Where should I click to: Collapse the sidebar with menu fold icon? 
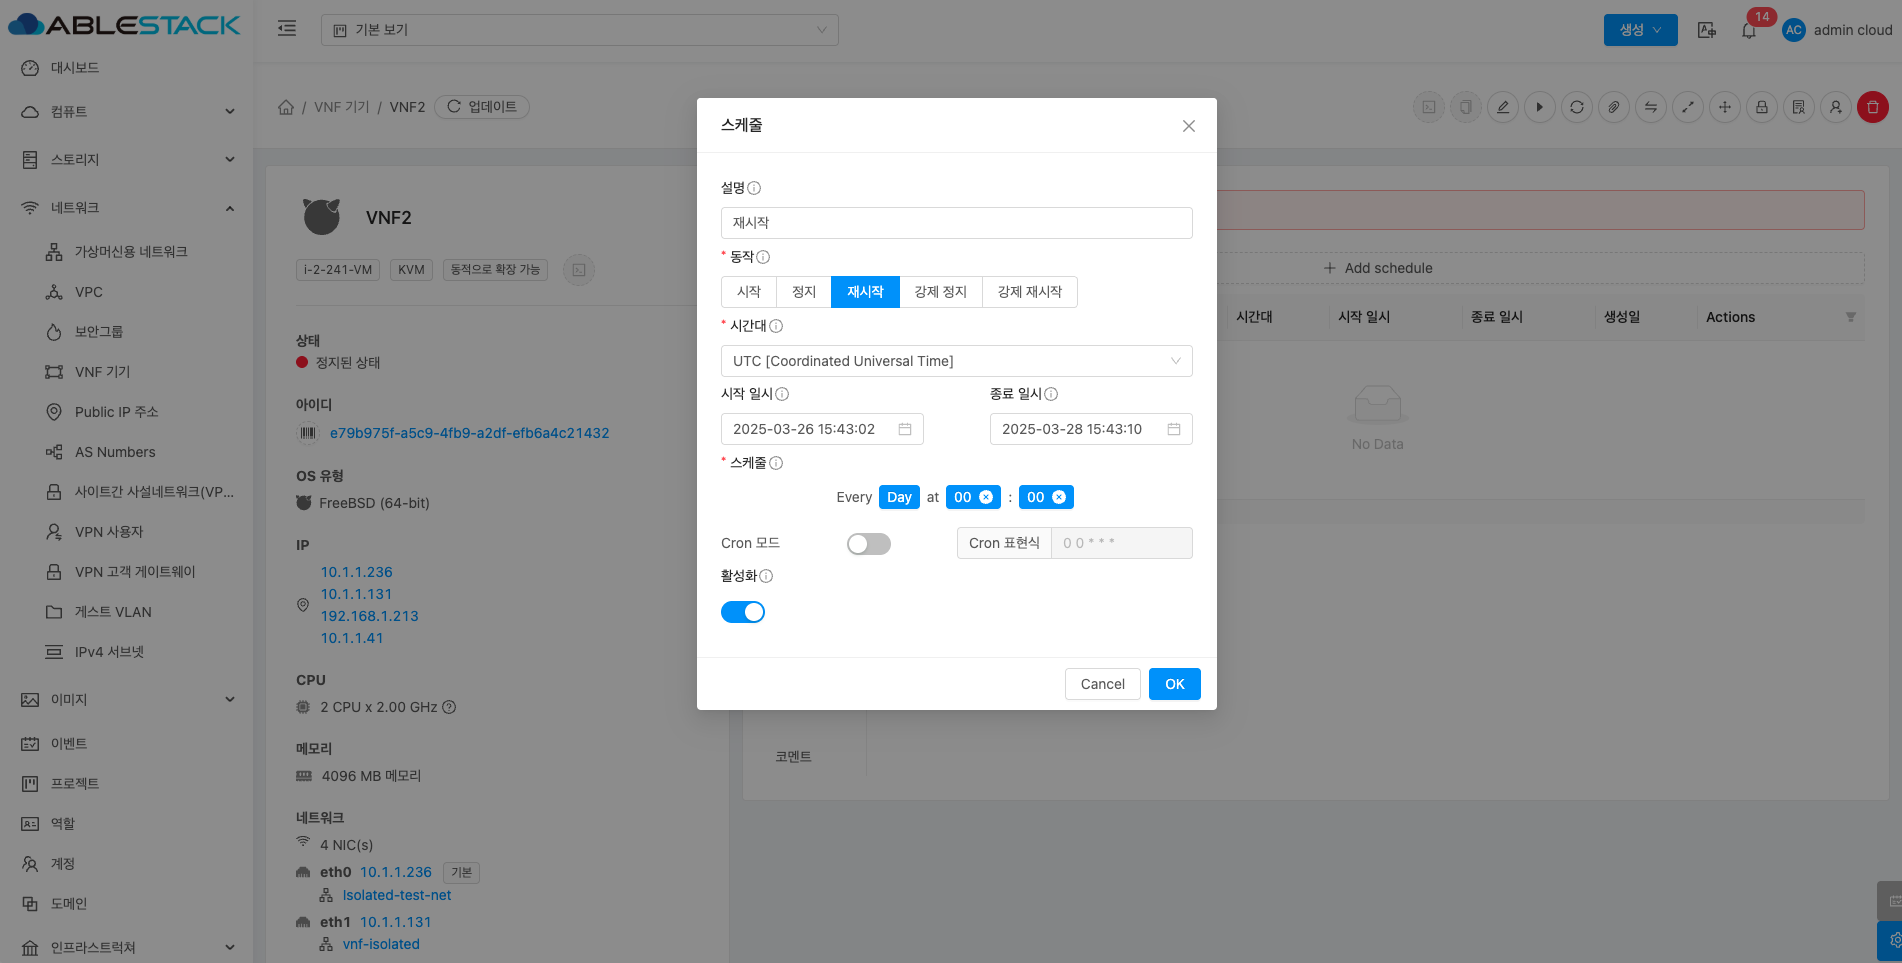pos(287,29)
